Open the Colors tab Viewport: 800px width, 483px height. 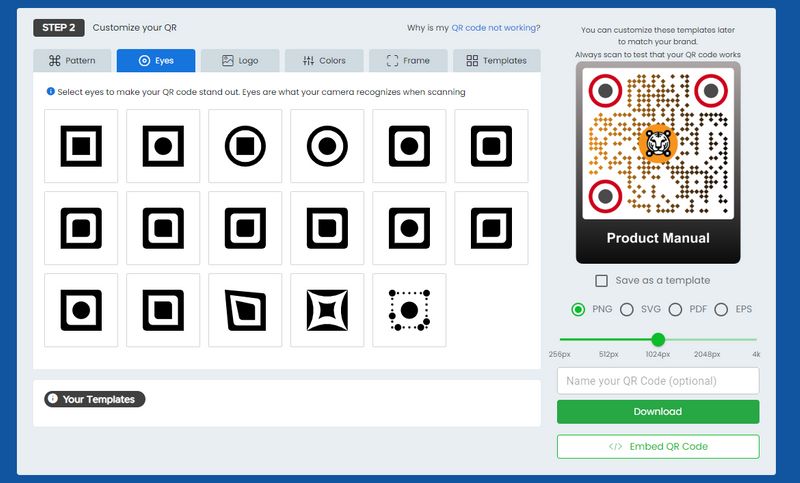(324, 61)
